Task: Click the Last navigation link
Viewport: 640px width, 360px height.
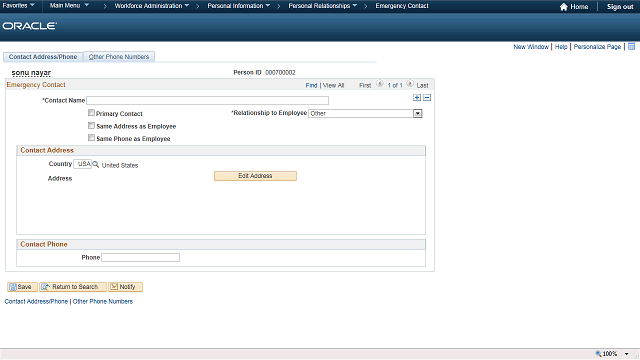Action: click(422, 85)
